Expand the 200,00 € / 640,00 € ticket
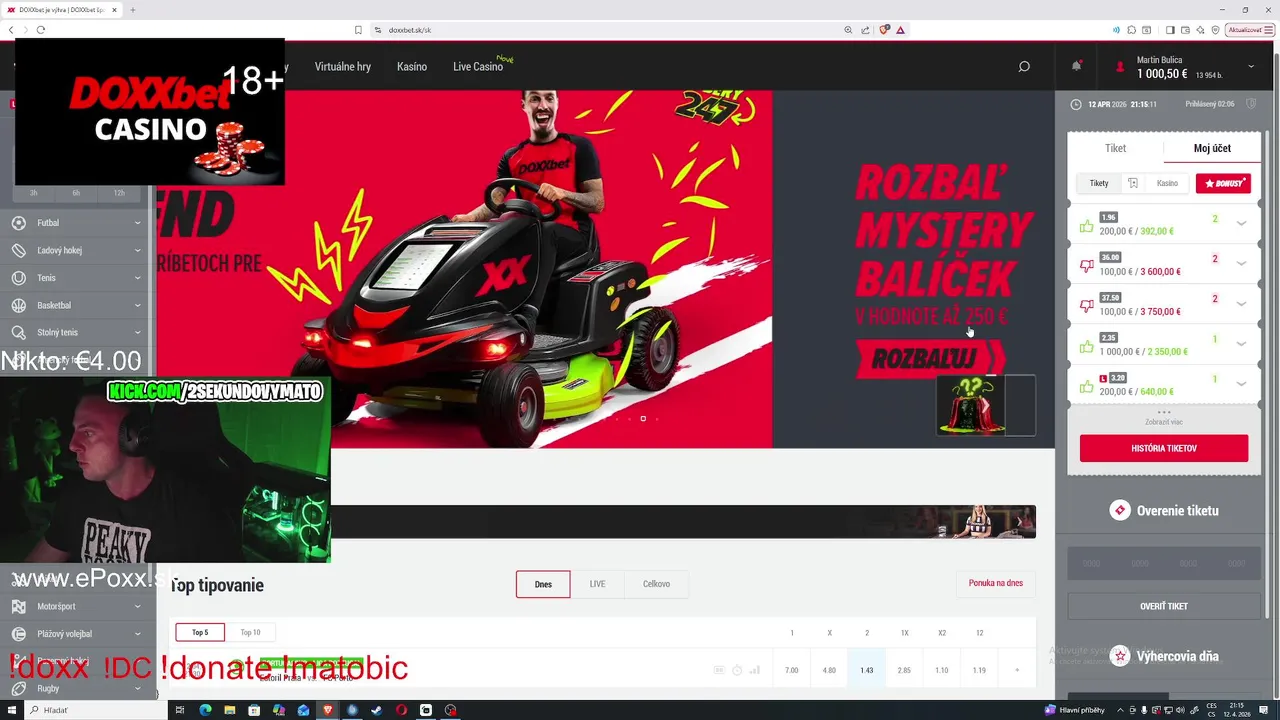The height and width of the screenshot is (720, 1280). pos(1241,384)
